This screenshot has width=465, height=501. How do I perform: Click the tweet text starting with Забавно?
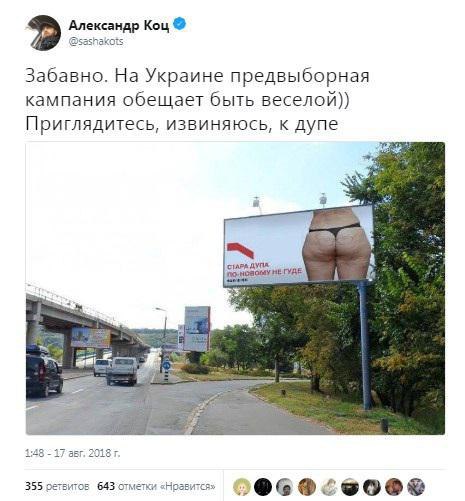point(197,100)
